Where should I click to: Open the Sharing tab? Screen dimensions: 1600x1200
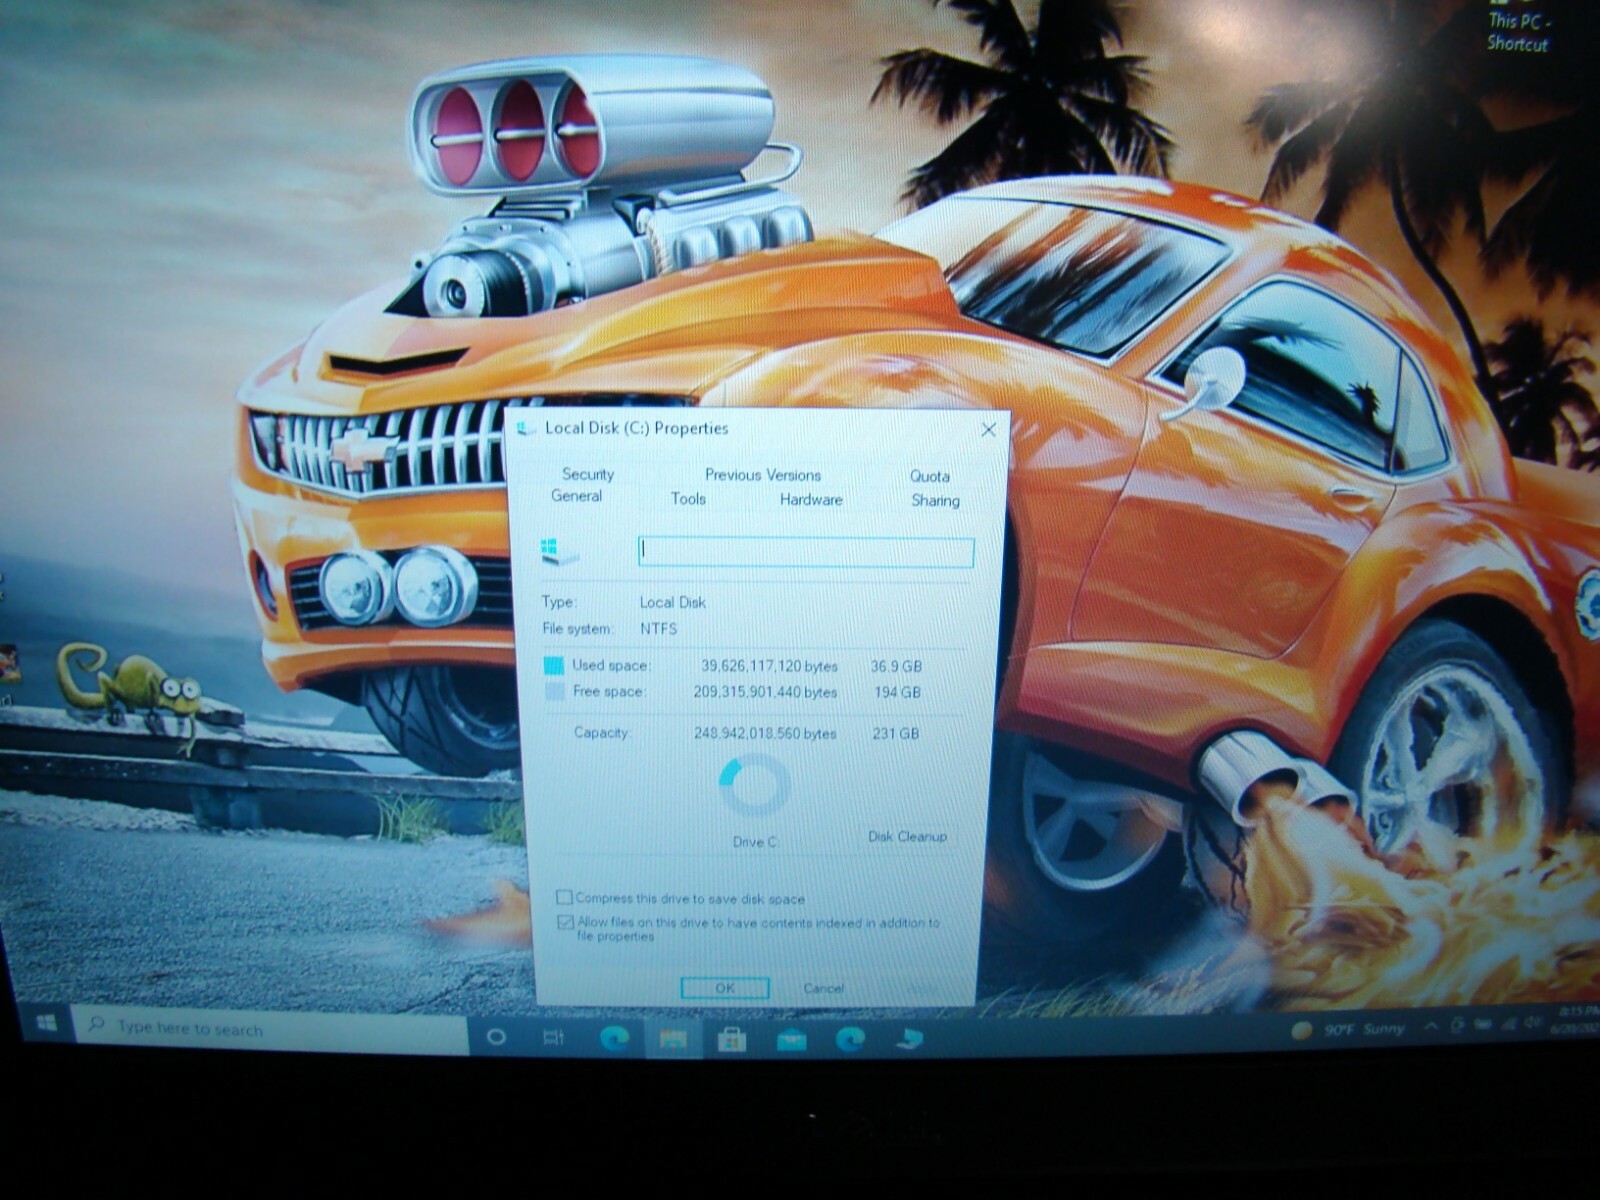pyautogui.click(x=935, y=500)
